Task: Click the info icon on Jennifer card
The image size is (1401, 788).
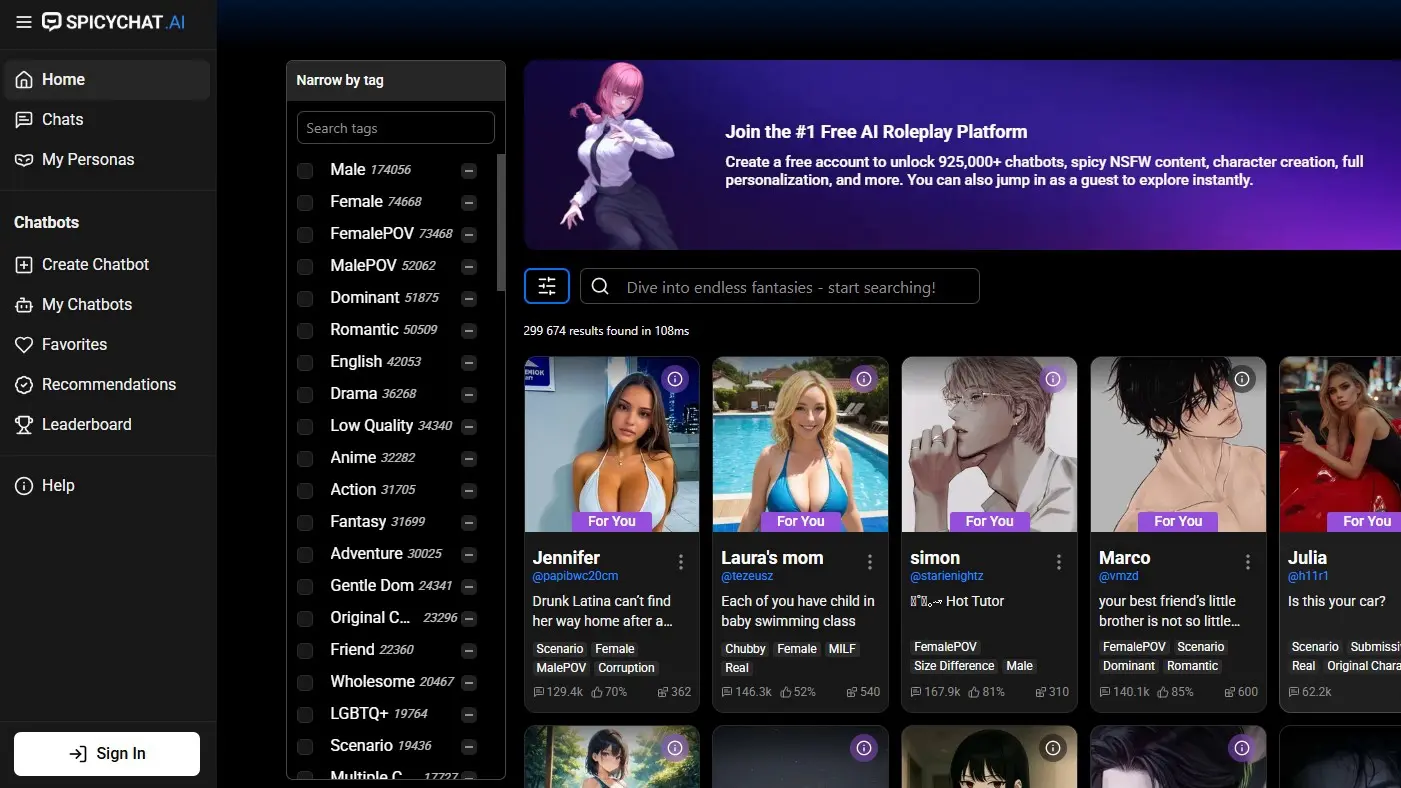Action: [675, 379]
